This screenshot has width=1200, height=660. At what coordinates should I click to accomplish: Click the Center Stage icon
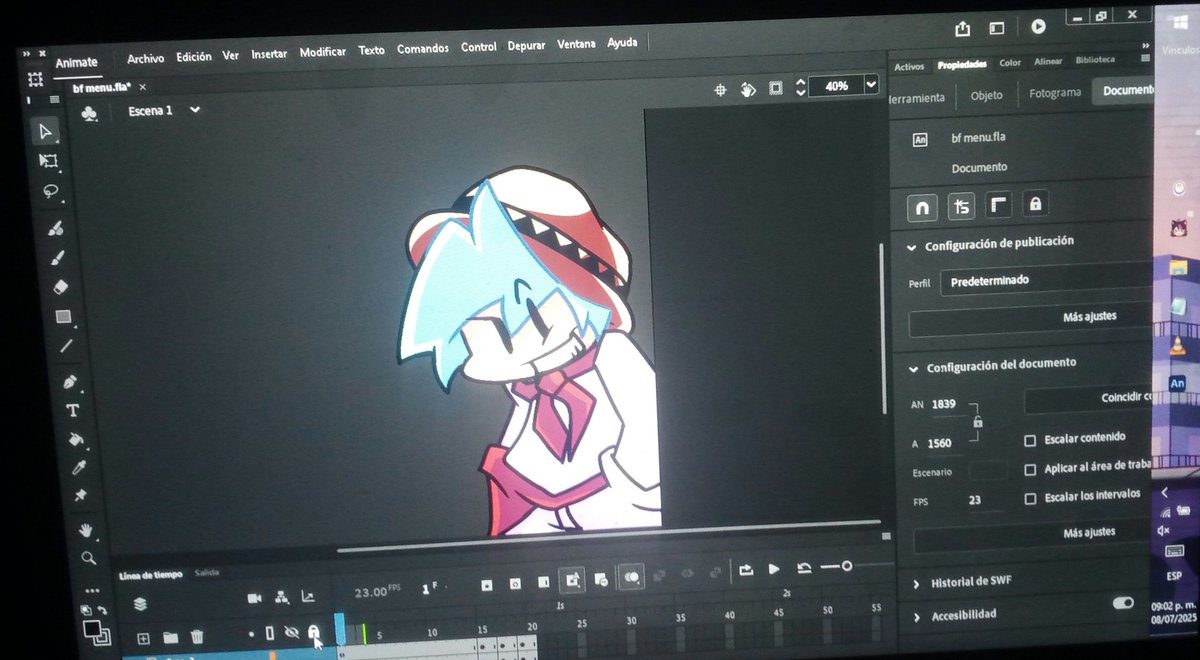point(719,90)
